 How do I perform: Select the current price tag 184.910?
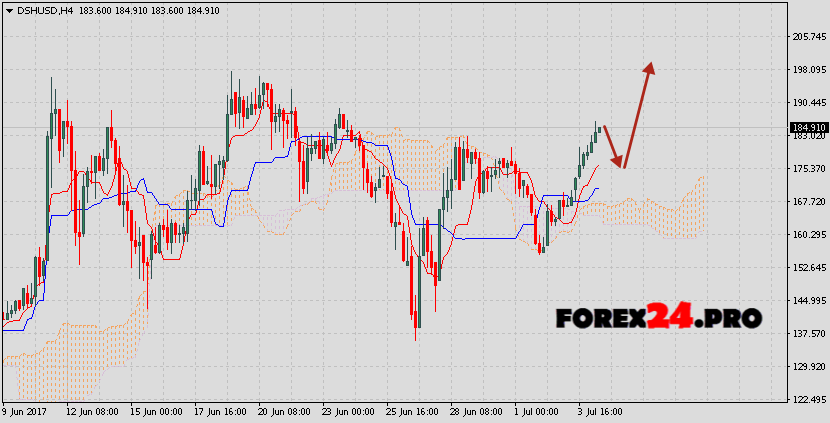807,128
